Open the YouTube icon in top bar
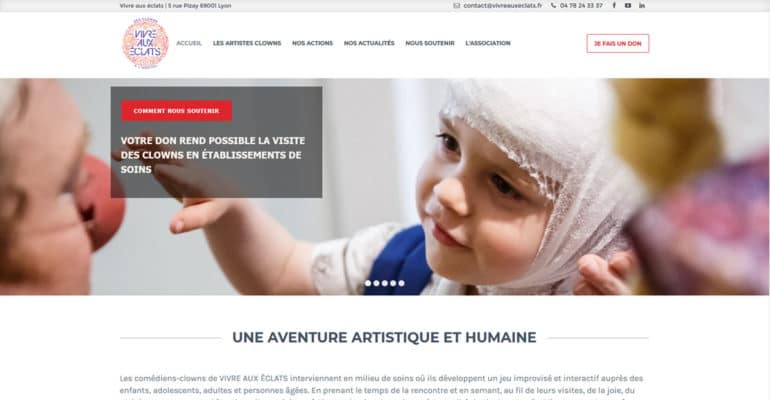Screen dimensions: 770x400 [628, 5]
